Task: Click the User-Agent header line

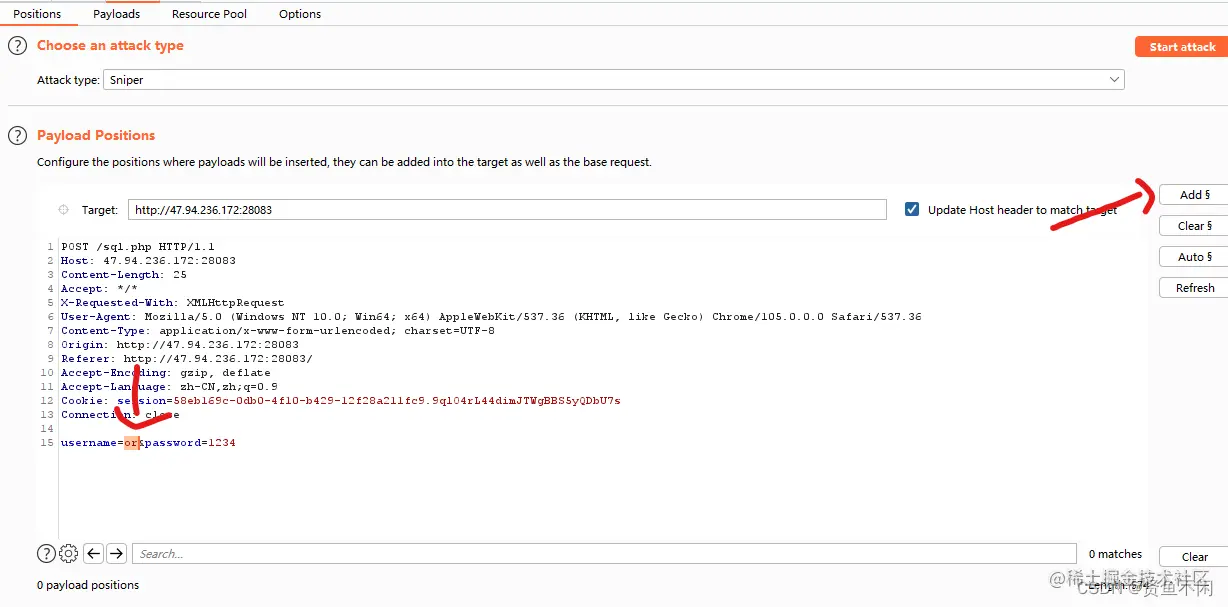Action: click(x=491, y=317)
